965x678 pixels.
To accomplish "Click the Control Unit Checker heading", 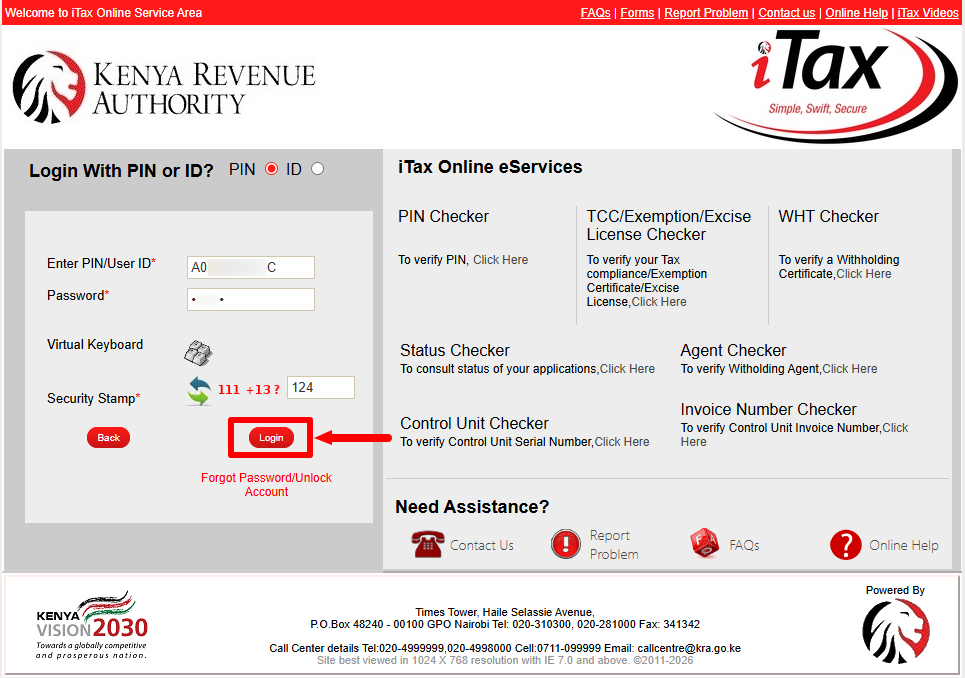I will point(474,423).
